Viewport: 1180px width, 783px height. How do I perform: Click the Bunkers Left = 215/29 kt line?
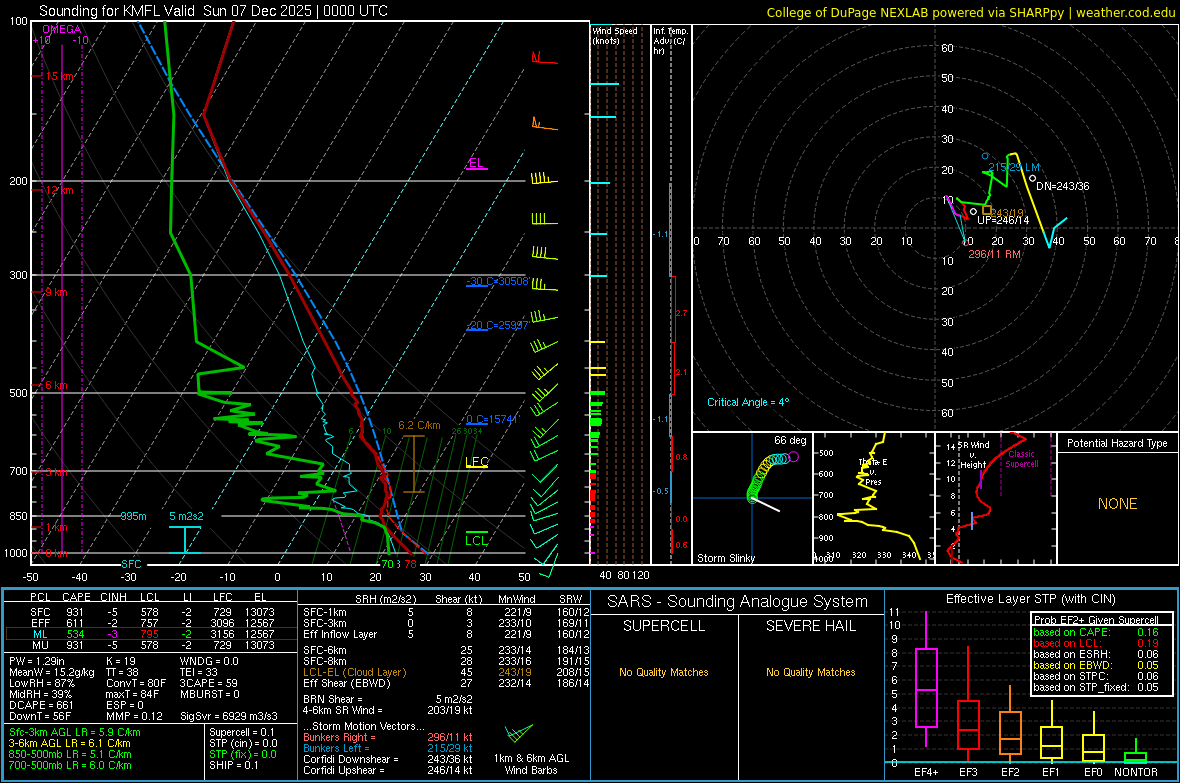pos(388,748)
